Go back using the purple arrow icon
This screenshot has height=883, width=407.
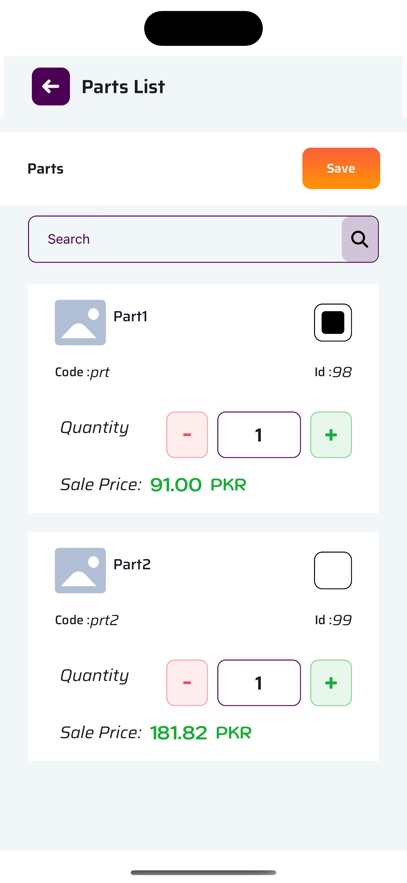[51, 87]
